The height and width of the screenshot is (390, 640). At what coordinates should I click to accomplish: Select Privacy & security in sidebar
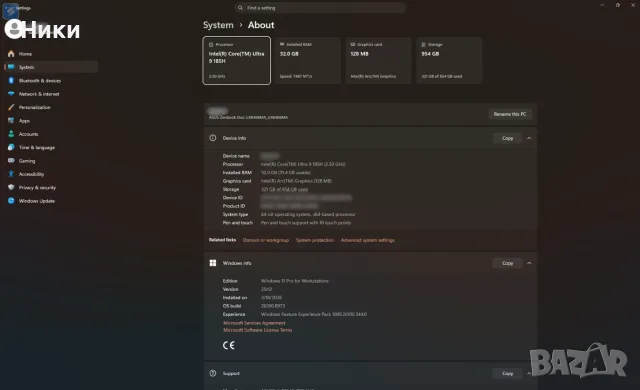tap(37, 188)
